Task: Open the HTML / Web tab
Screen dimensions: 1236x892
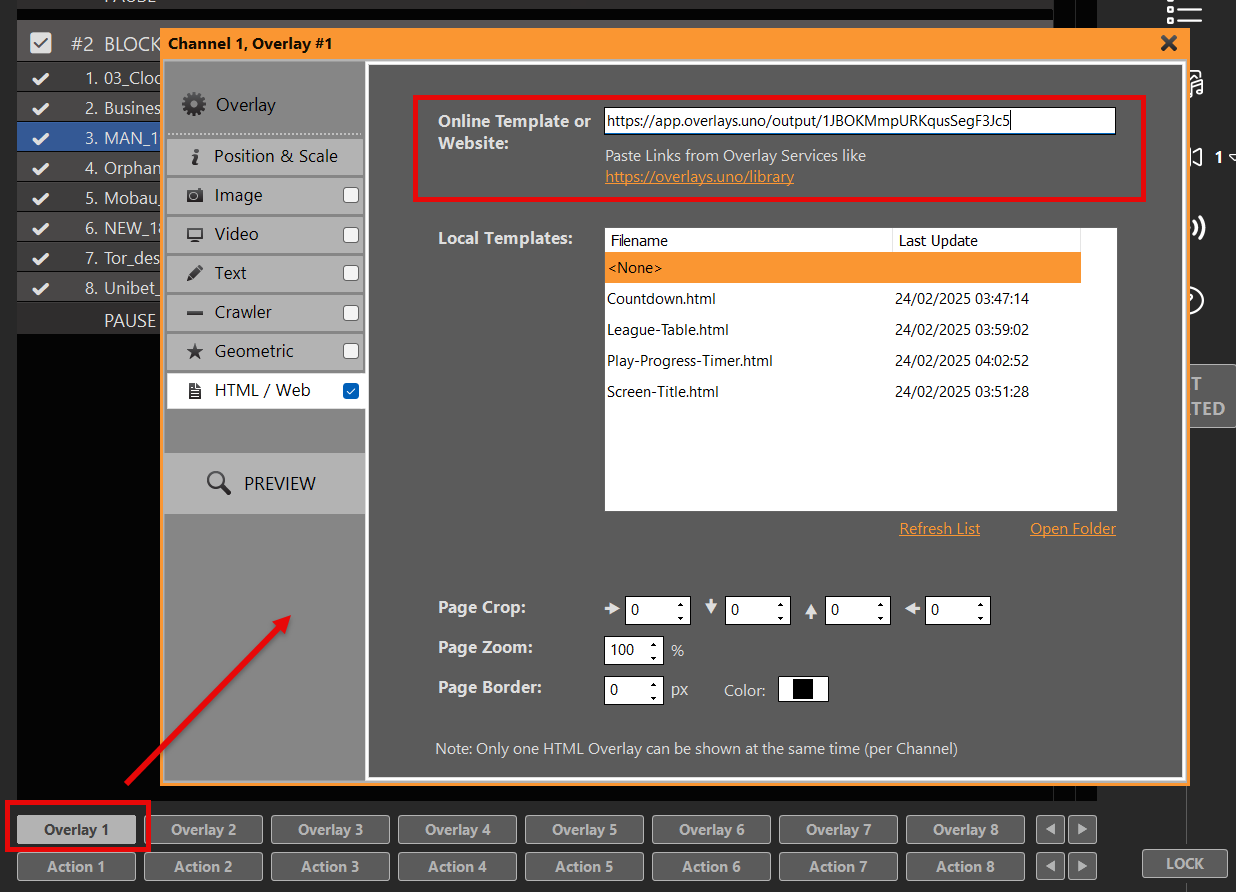Action: pos(262,391)
